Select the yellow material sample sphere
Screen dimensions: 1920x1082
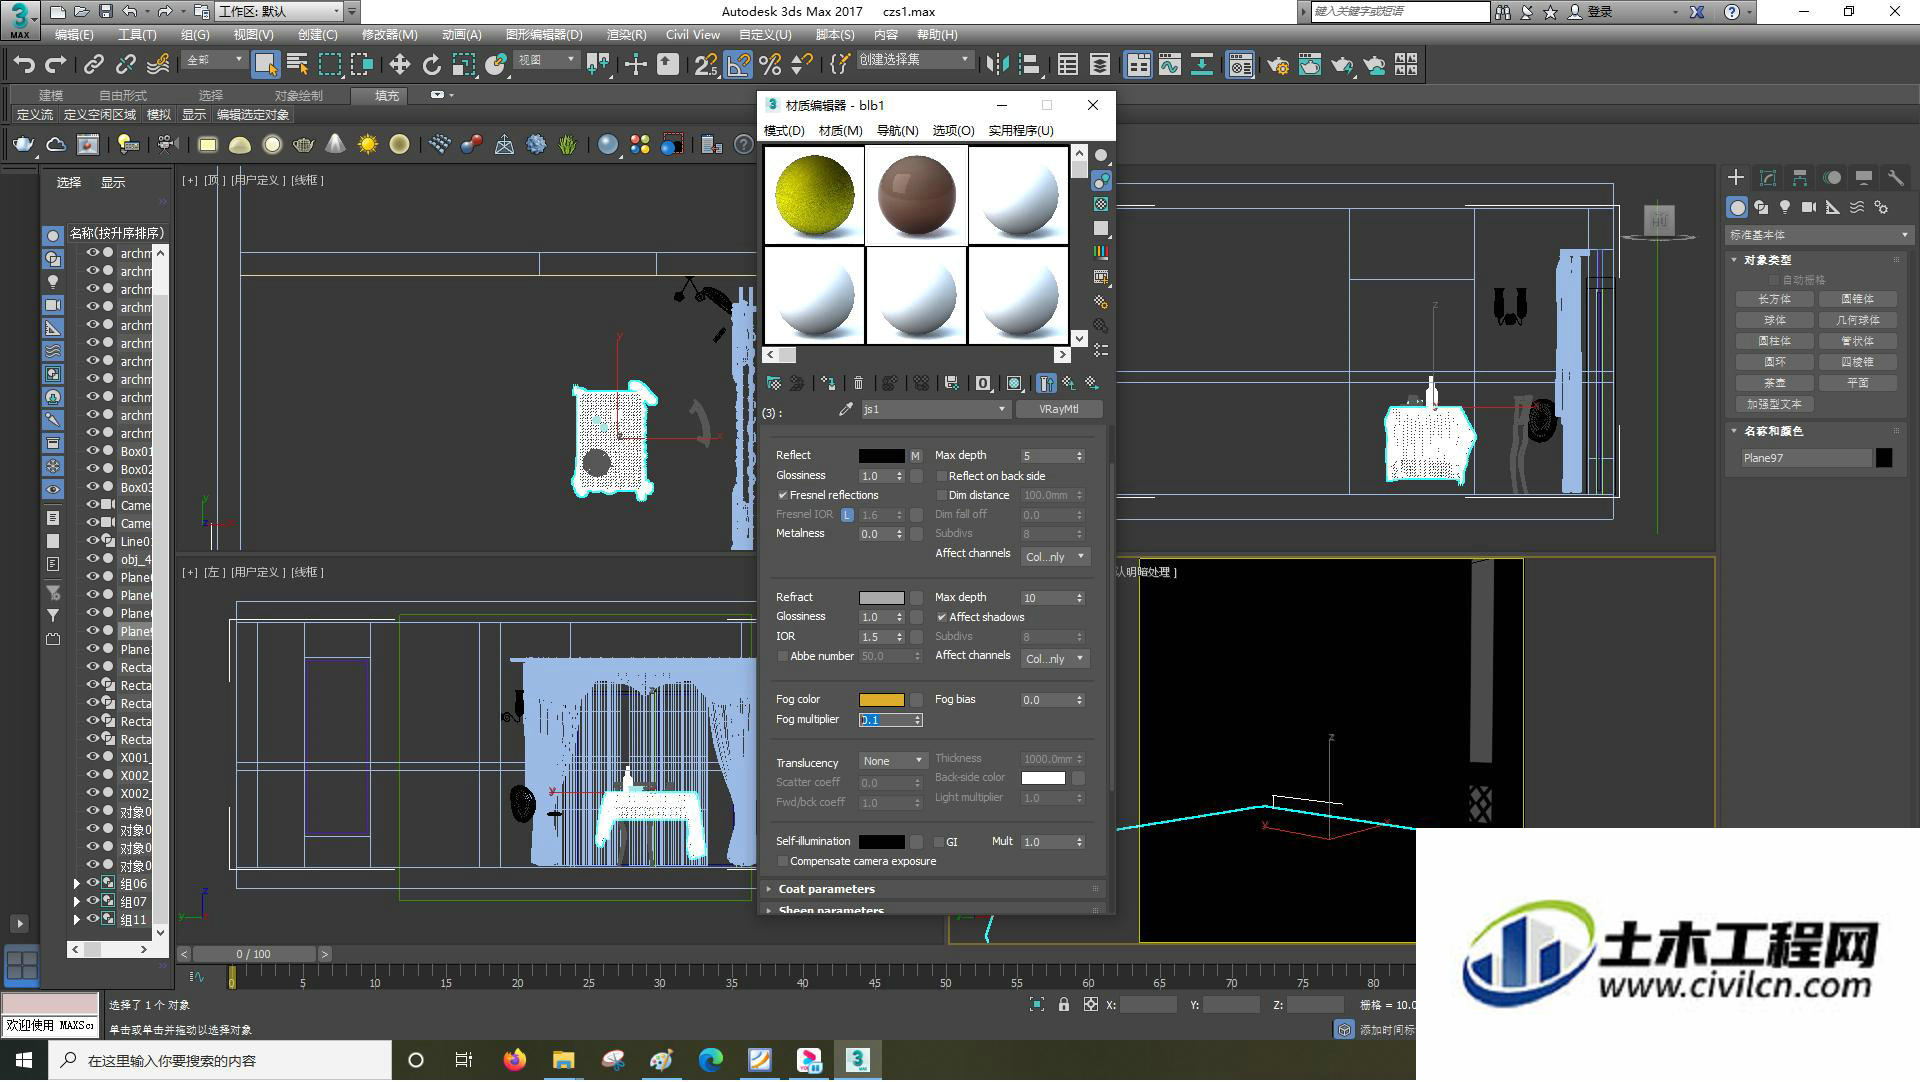815,195
